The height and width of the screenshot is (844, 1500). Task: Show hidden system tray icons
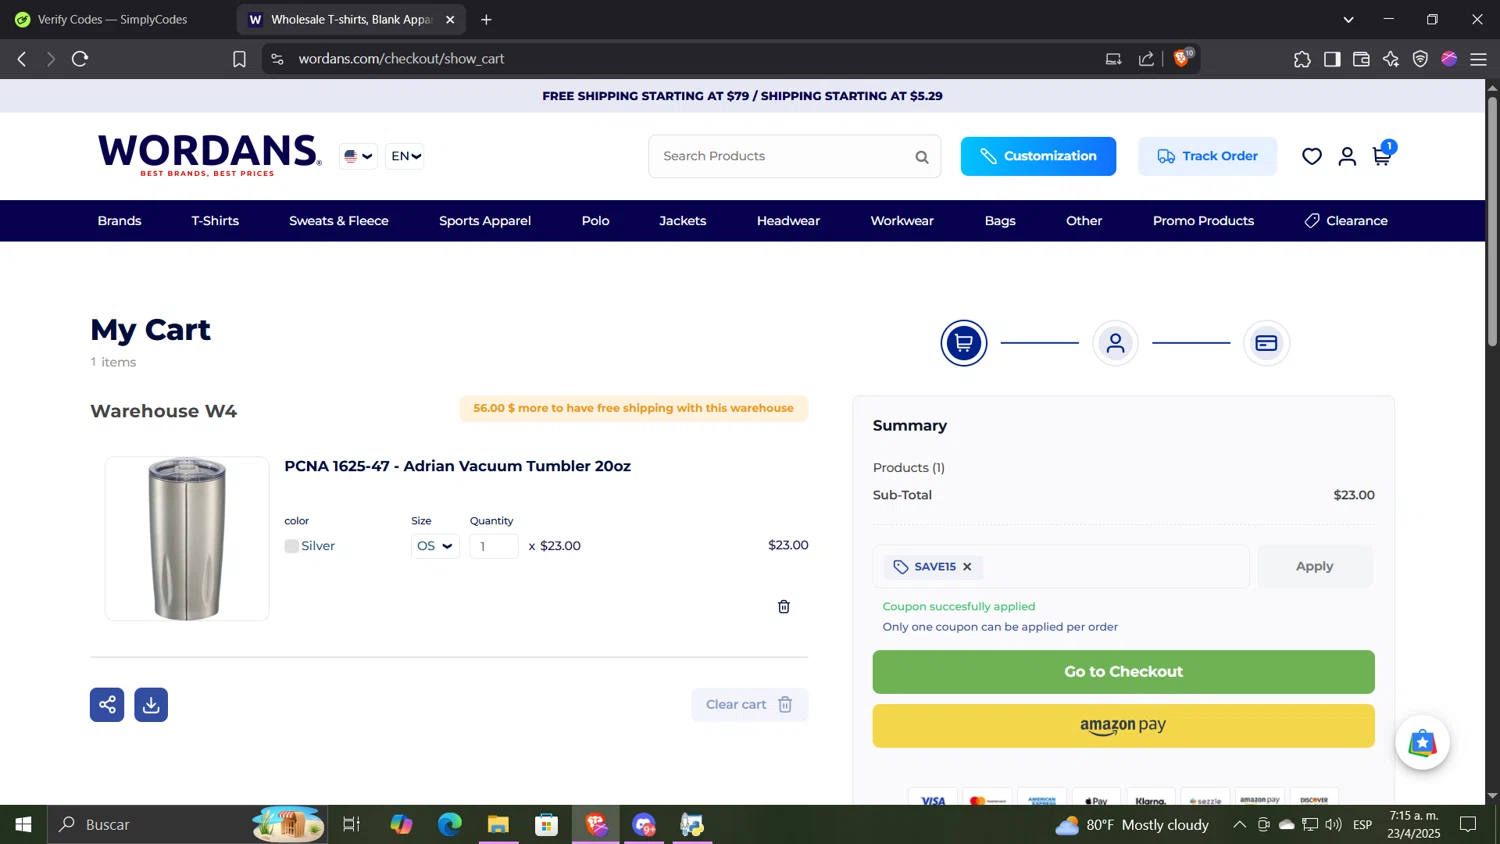point(1239,825)
